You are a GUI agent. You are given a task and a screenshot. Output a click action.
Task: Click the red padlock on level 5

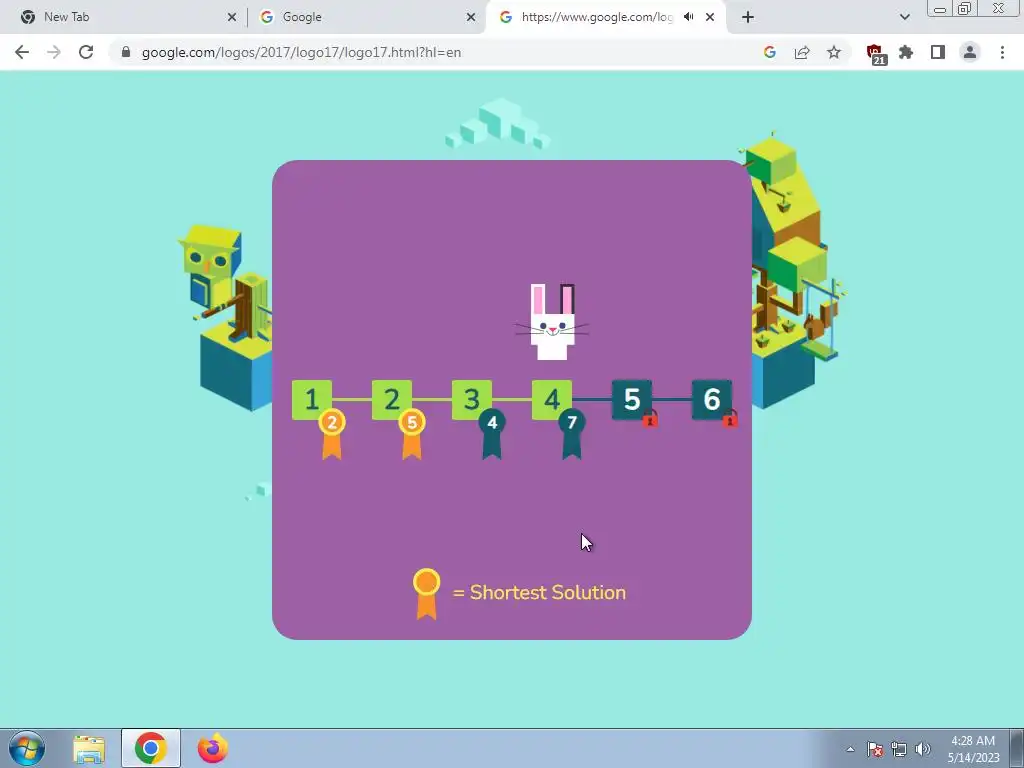650,419
